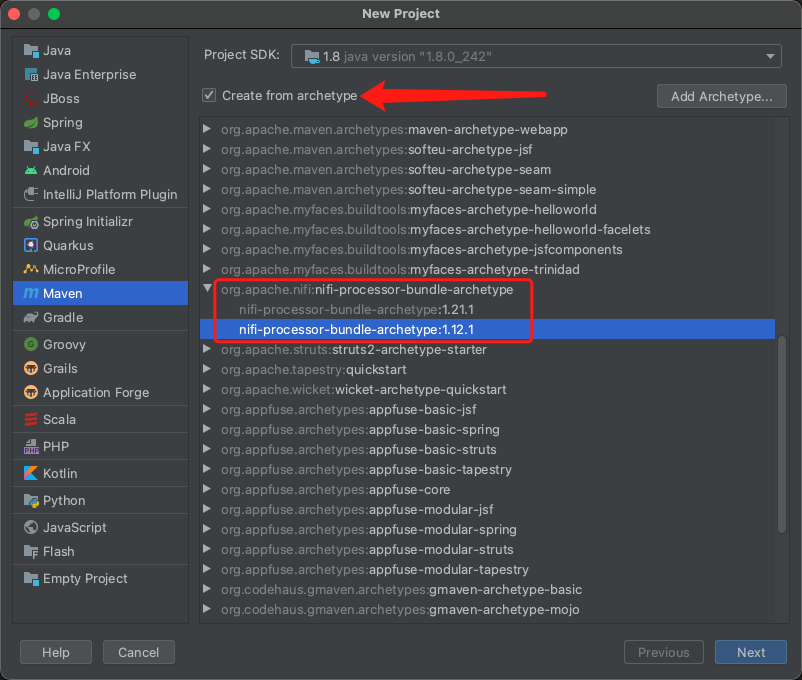Click the Spring Initializr icon
The height and width of the screenshot is (680, 802).
[x=31, y=222]
